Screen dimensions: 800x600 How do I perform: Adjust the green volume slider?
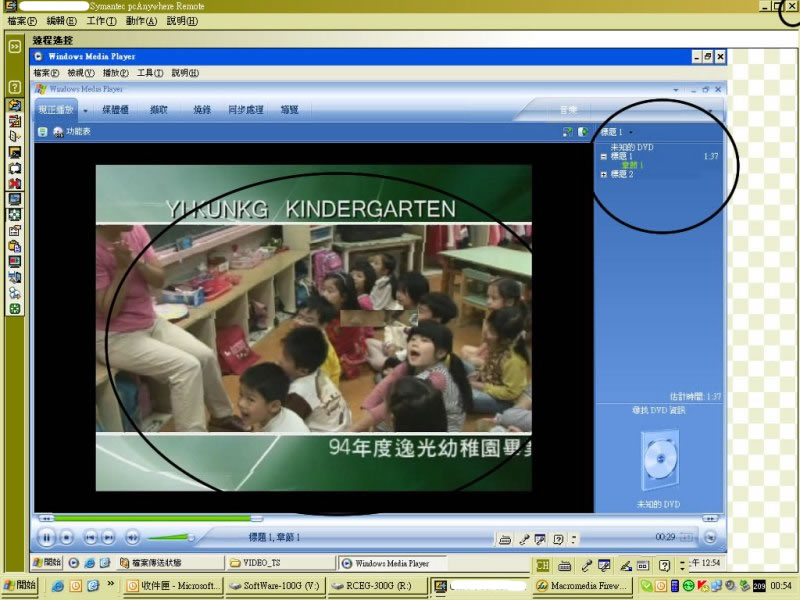tap(170, 537)
